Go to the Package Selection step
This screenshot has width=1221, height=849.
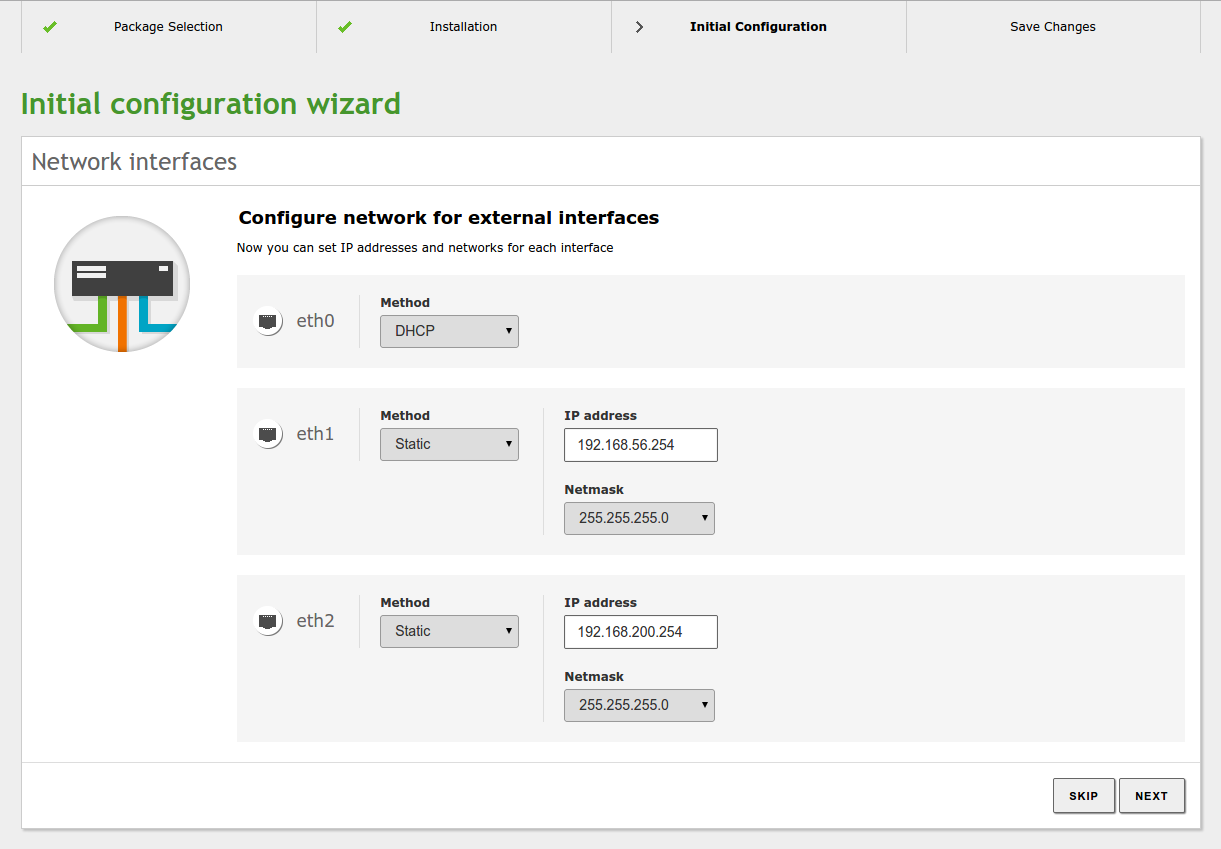(x=168, y=27)
